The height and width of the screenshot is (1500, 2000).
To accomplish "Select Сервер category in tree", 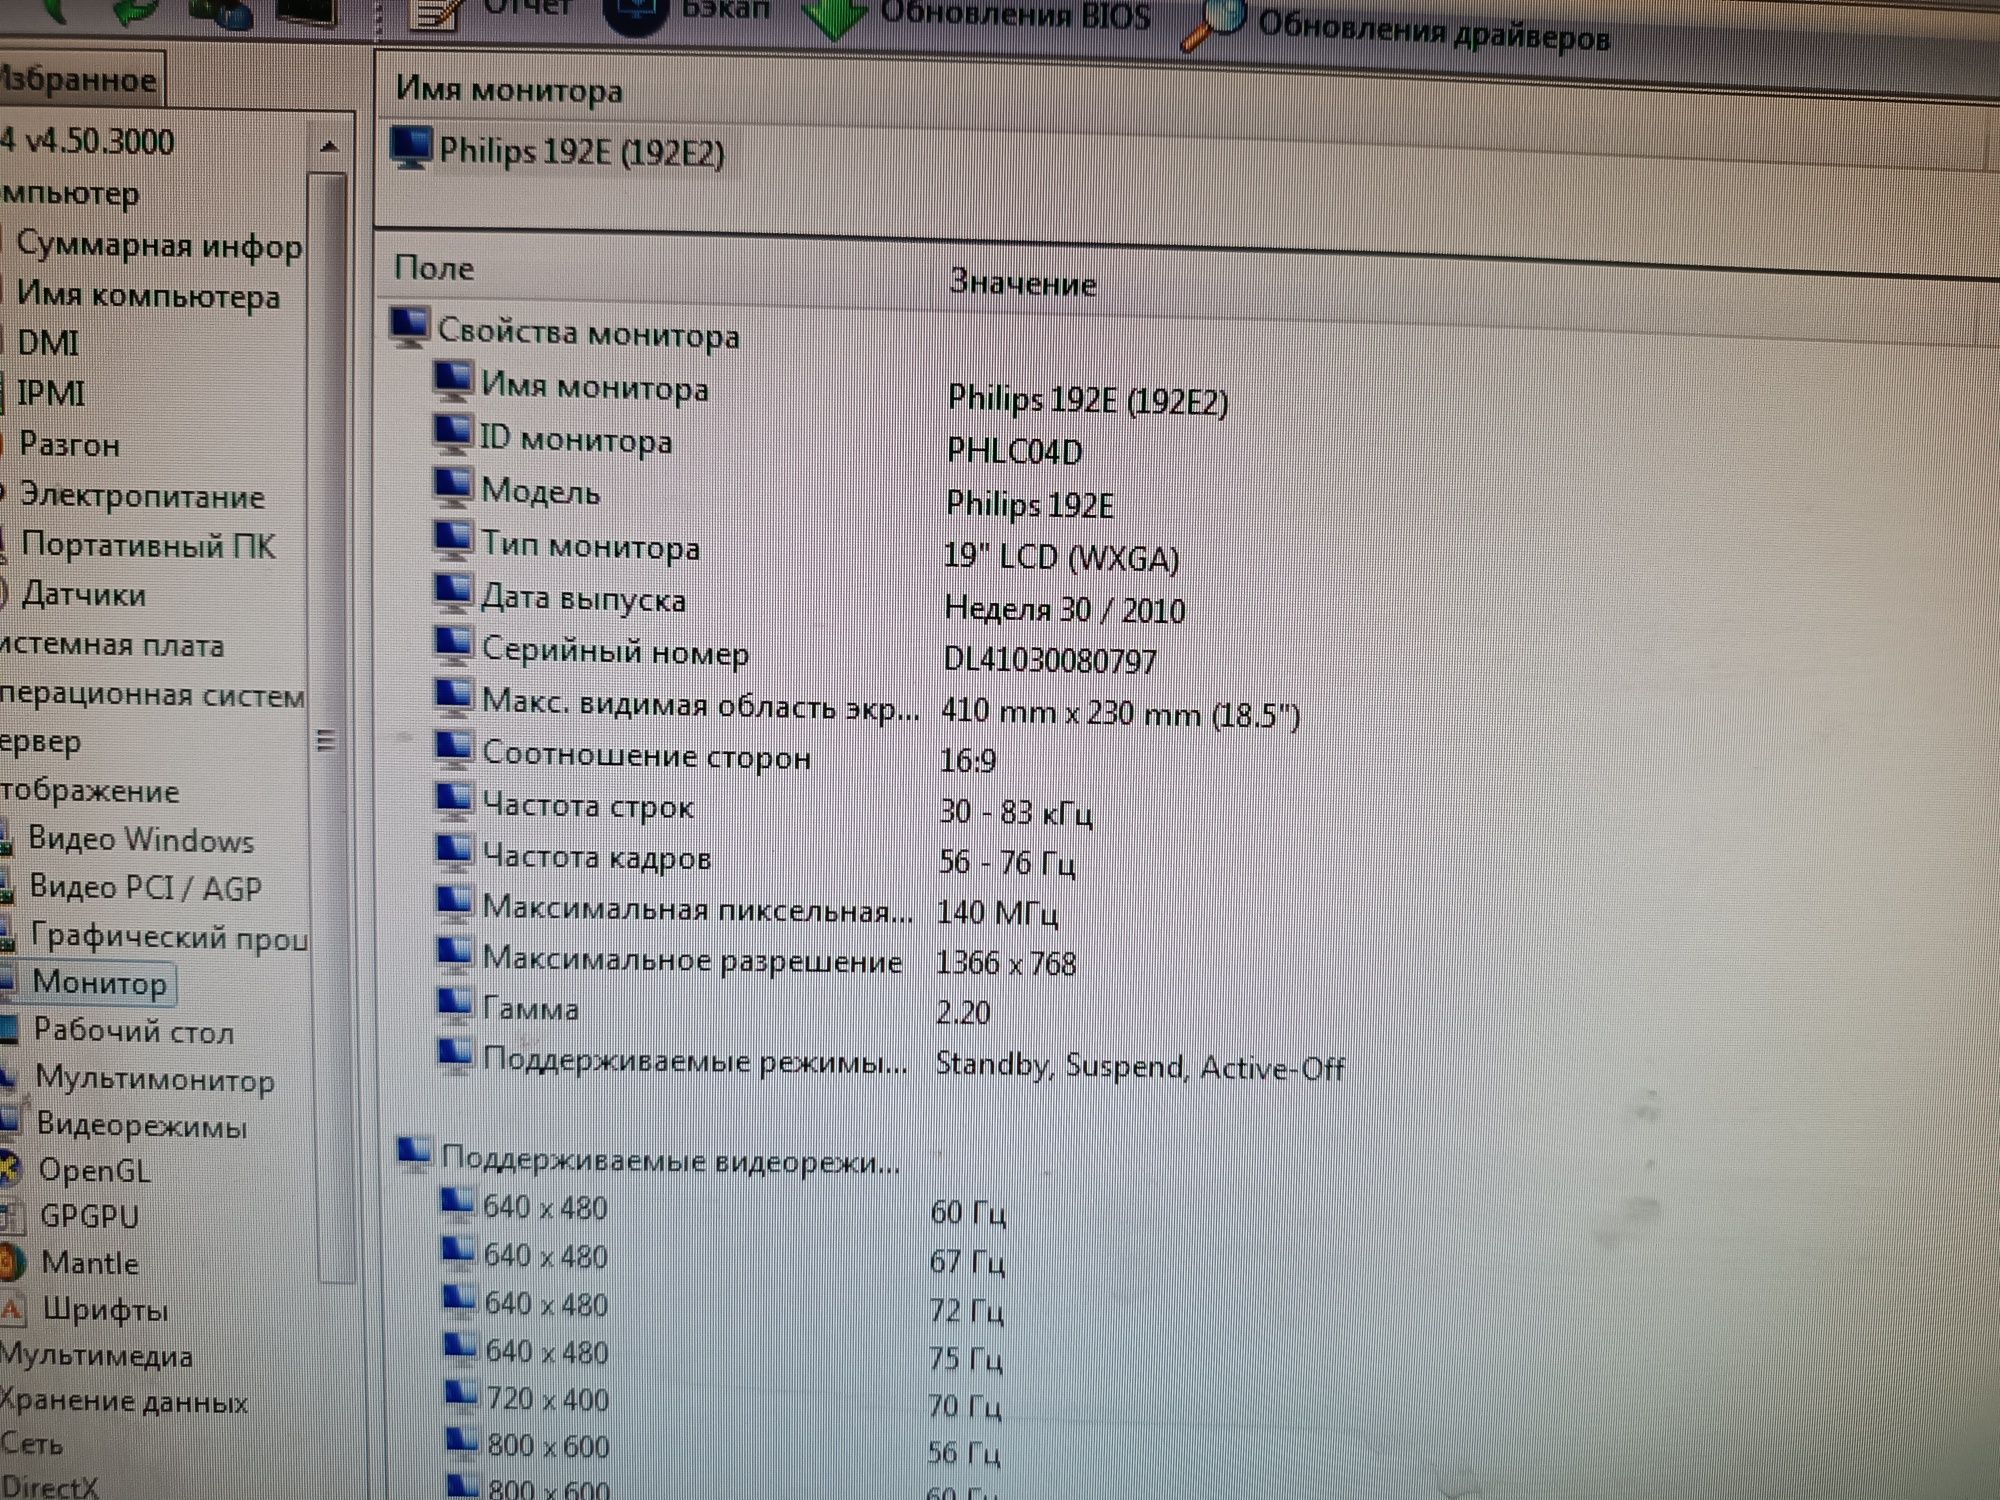I will [x=40, y=742].
